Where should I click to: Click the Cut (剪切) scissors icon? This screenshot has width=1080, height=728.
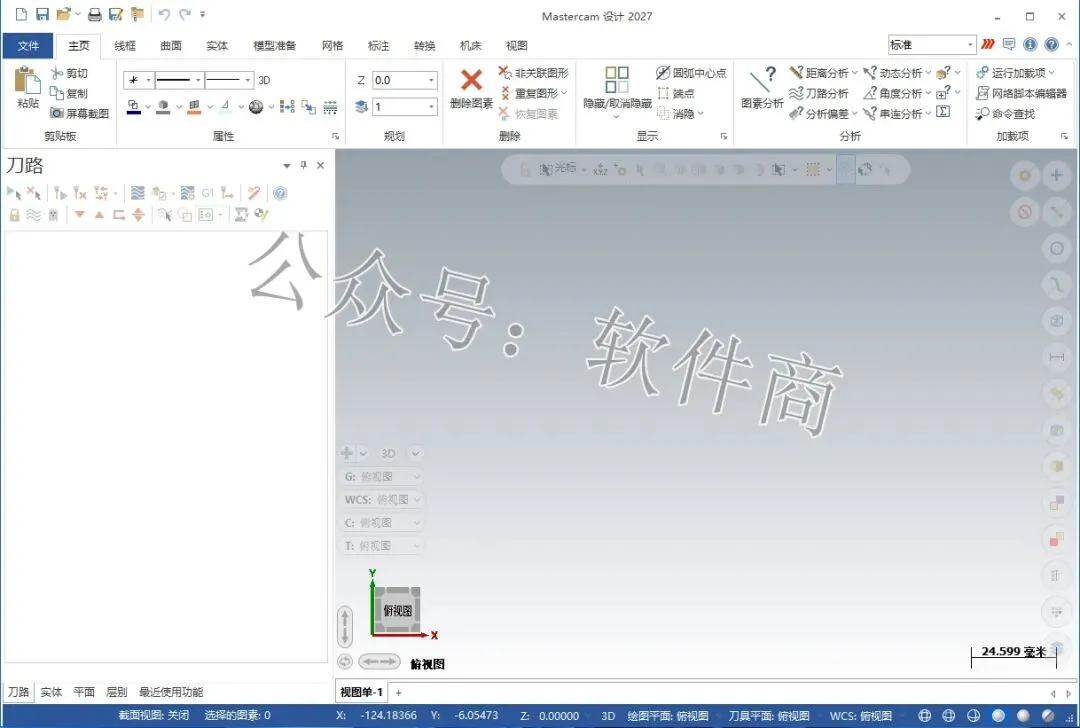tap(57, 73)
